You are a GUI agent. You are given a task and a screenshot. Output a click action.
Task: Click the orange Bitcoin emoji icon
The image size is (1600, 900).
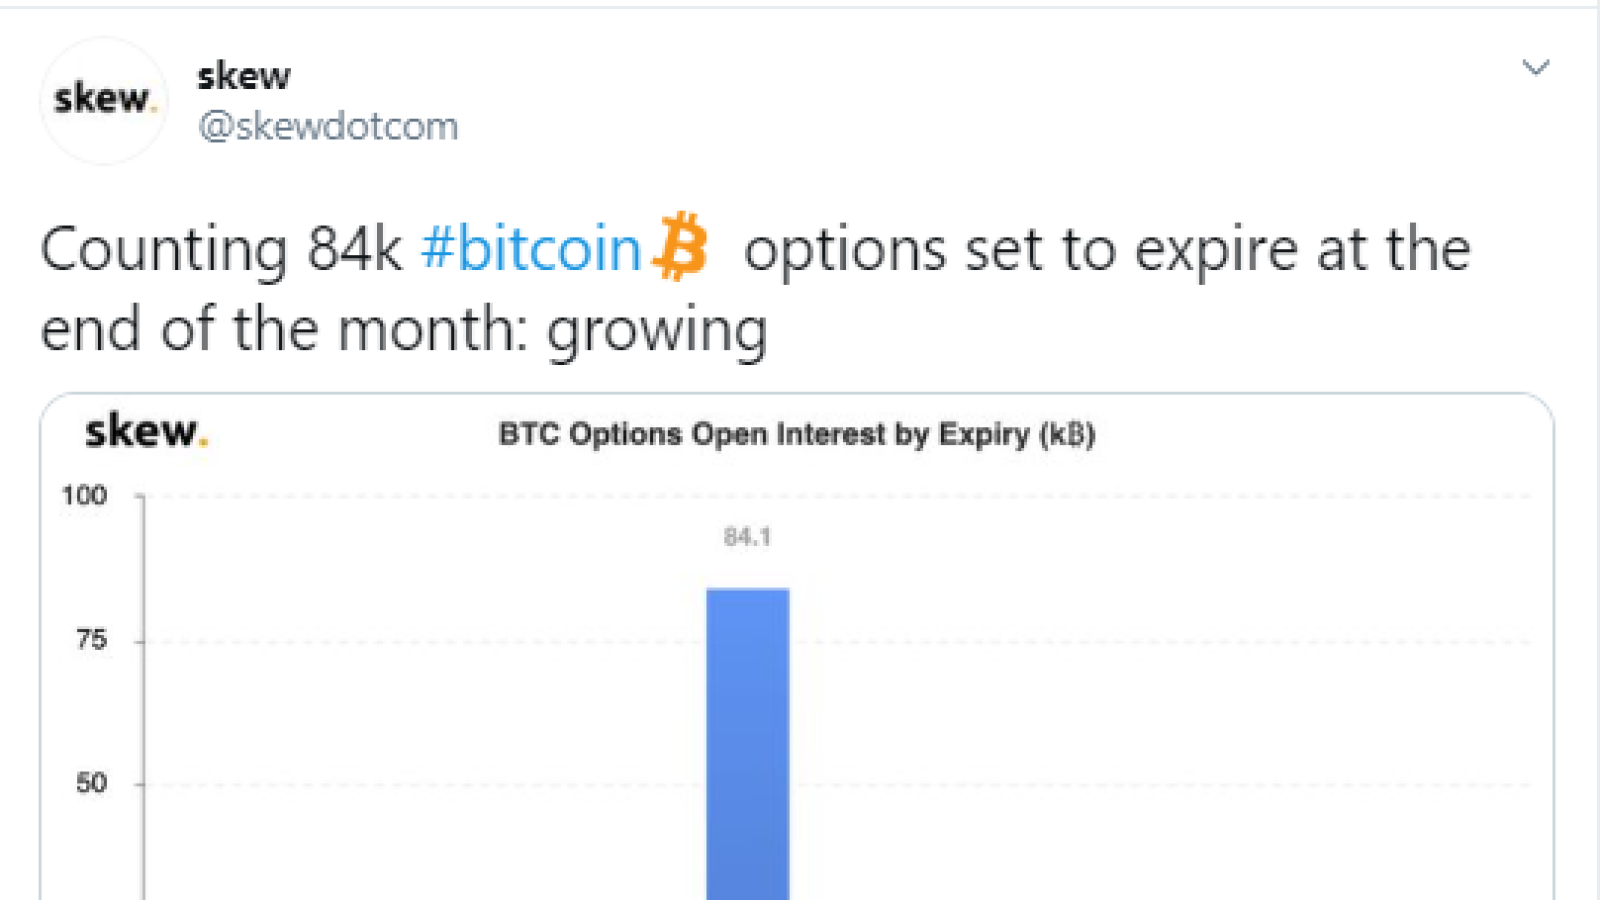coord(680,245)
